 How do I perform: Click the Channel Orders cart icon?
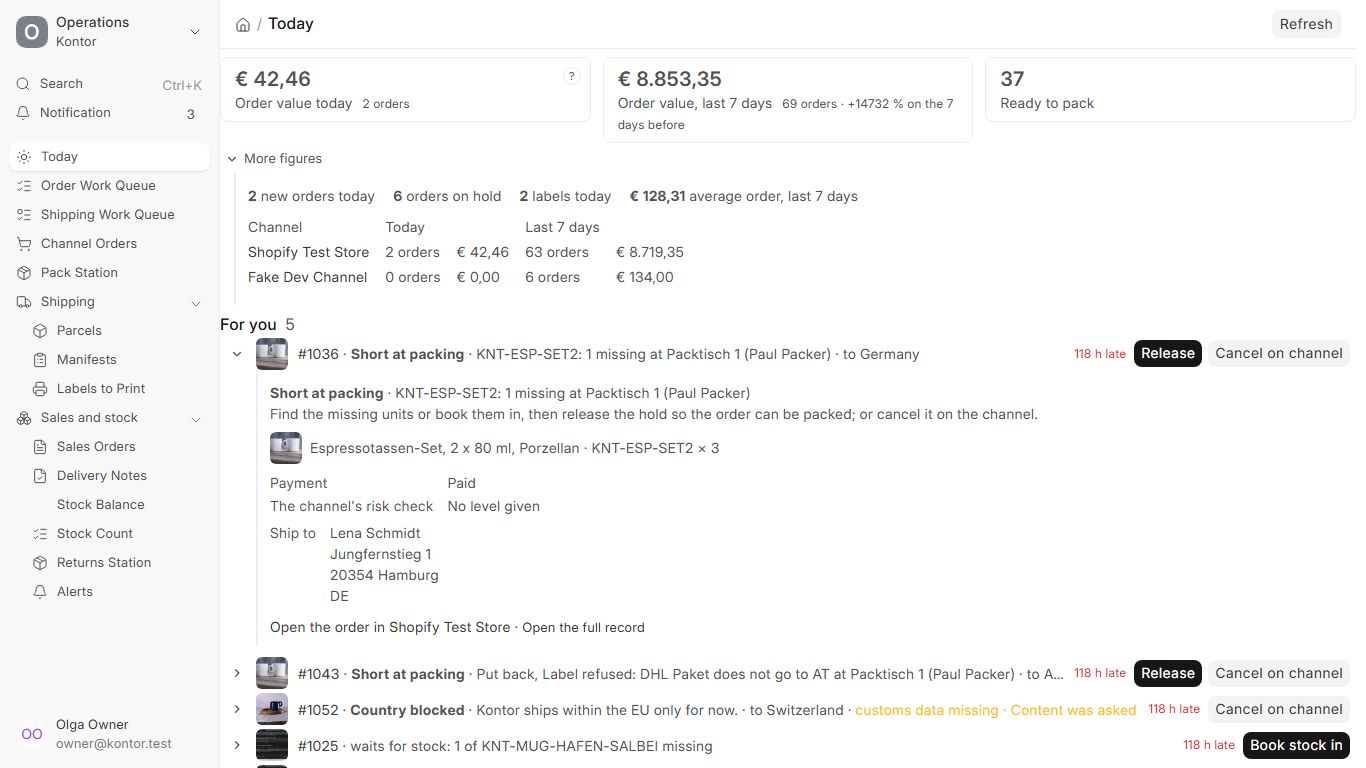[24, 244]
